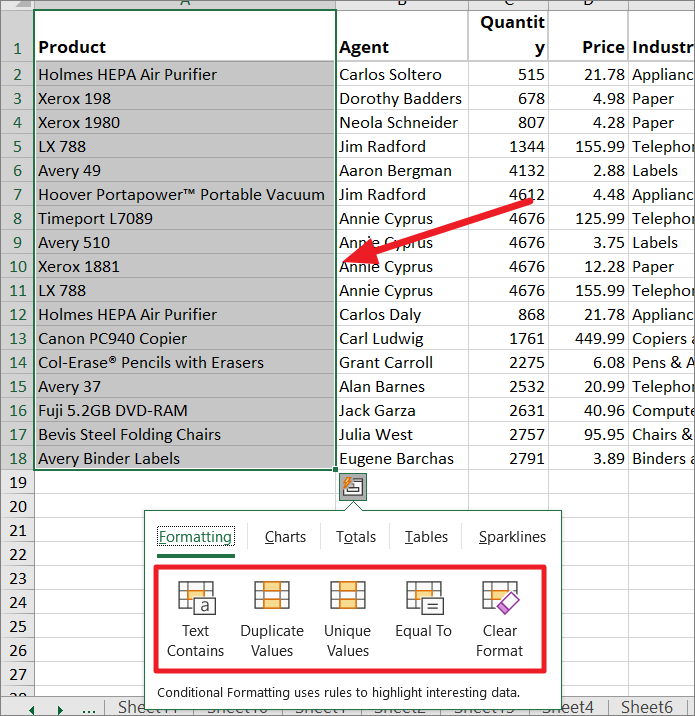This screenshot has width=695, height=716.
Task: Apply Text Contains conditional formatting
Action: (195, 619)
